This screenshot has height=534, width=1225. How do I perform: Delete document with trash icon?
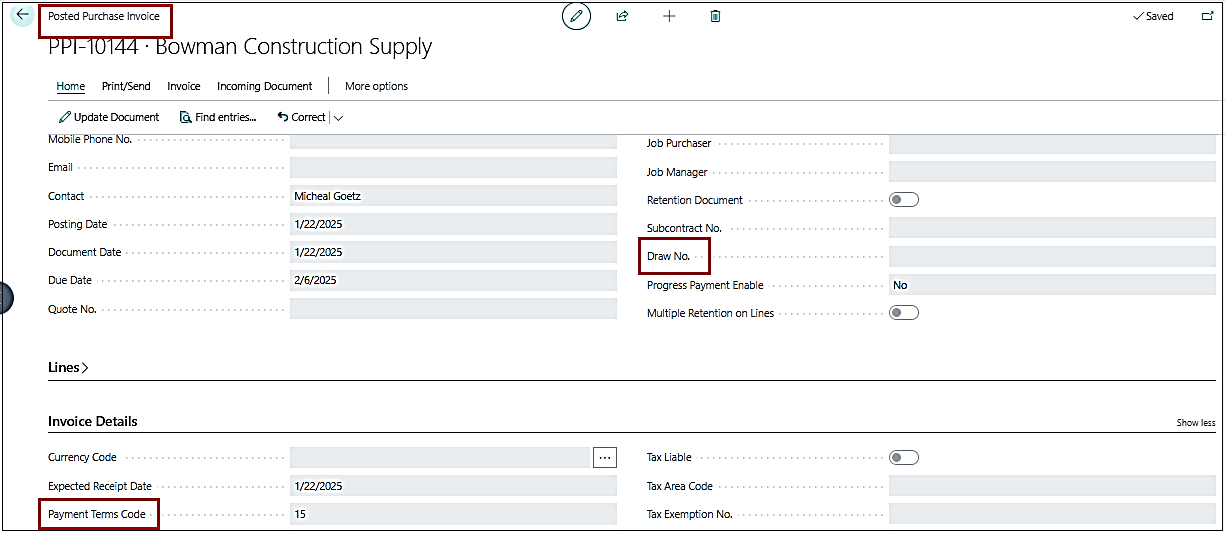coord(715,16)
